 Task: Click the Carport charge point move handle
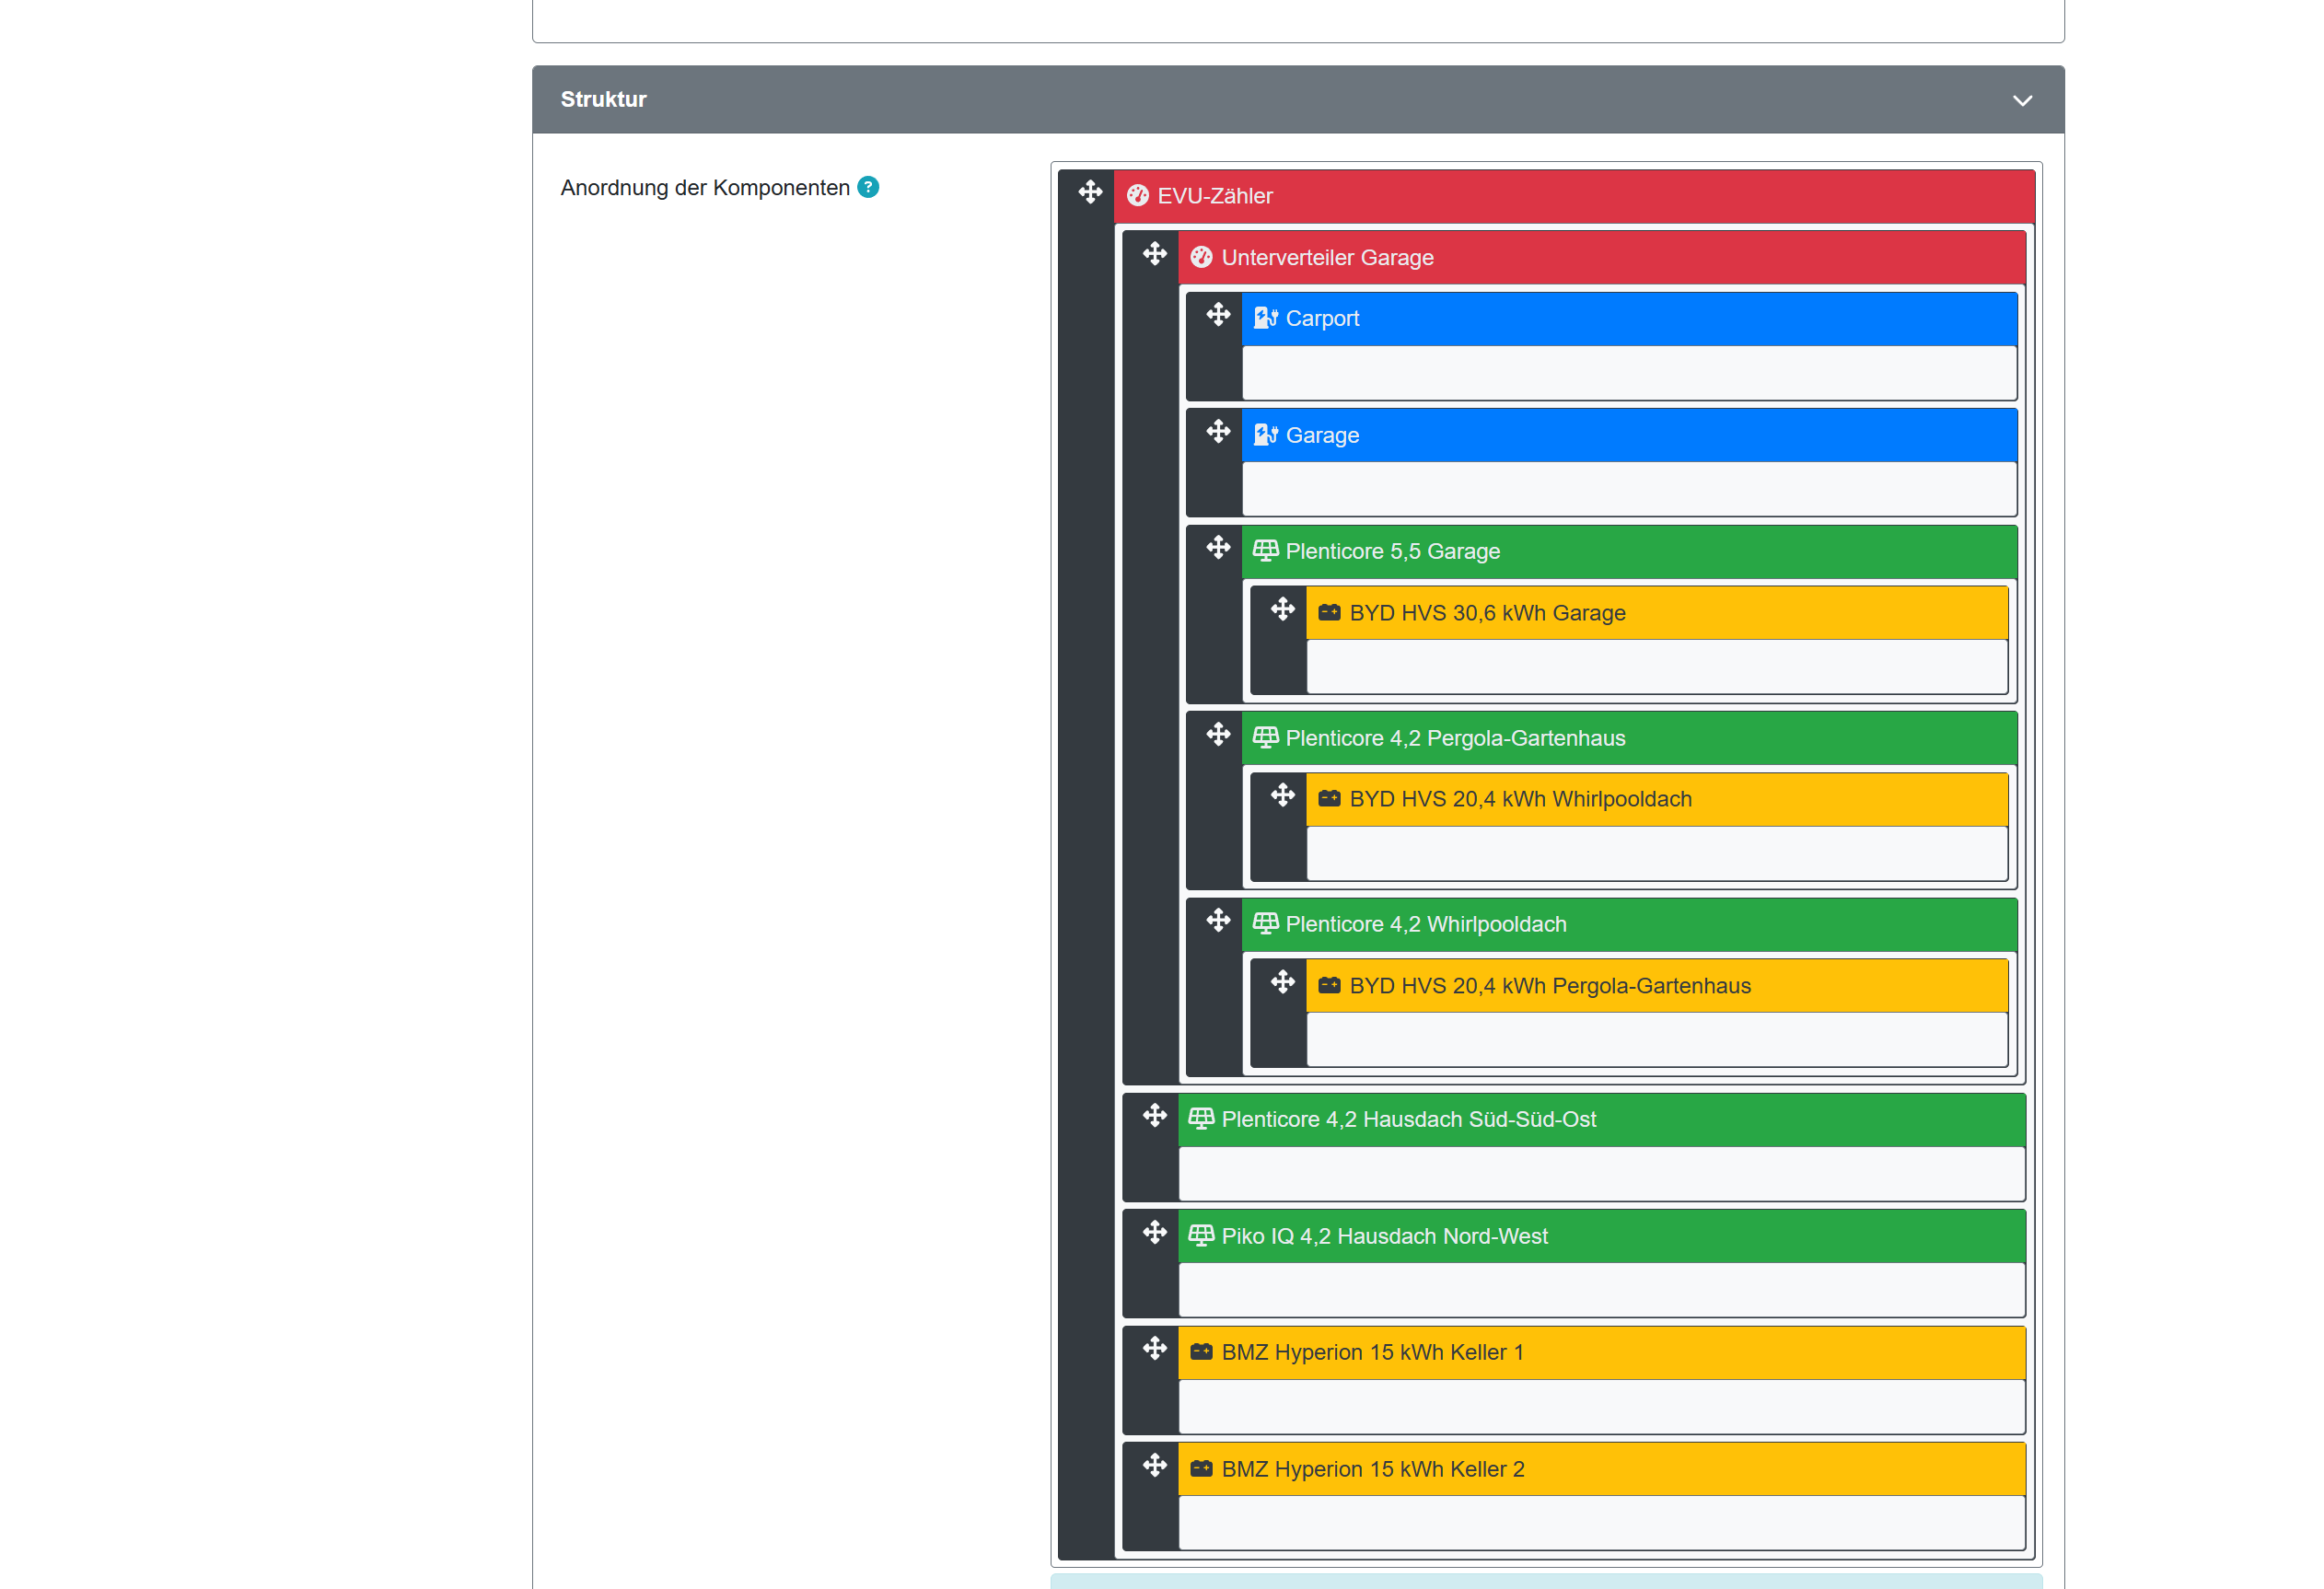click(1217, 315)
